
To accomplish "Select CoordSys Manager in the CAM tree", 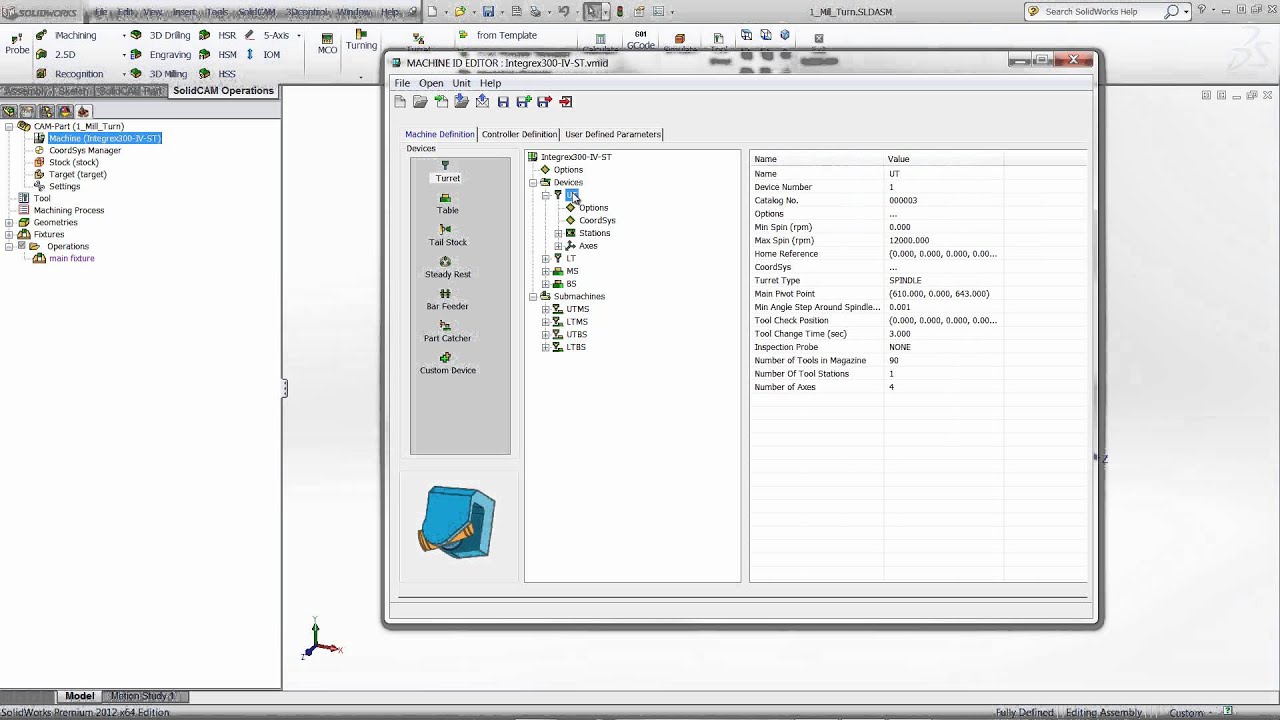I will click(85, 150).
